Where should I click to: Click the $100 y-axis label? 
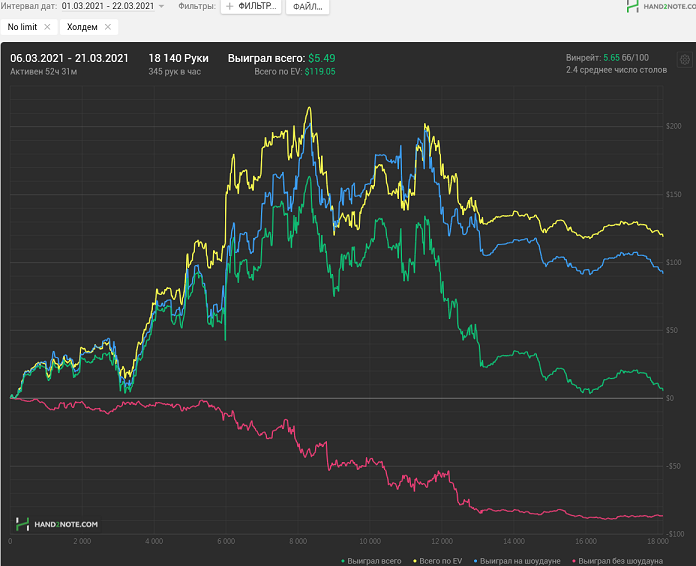[673, 262]
